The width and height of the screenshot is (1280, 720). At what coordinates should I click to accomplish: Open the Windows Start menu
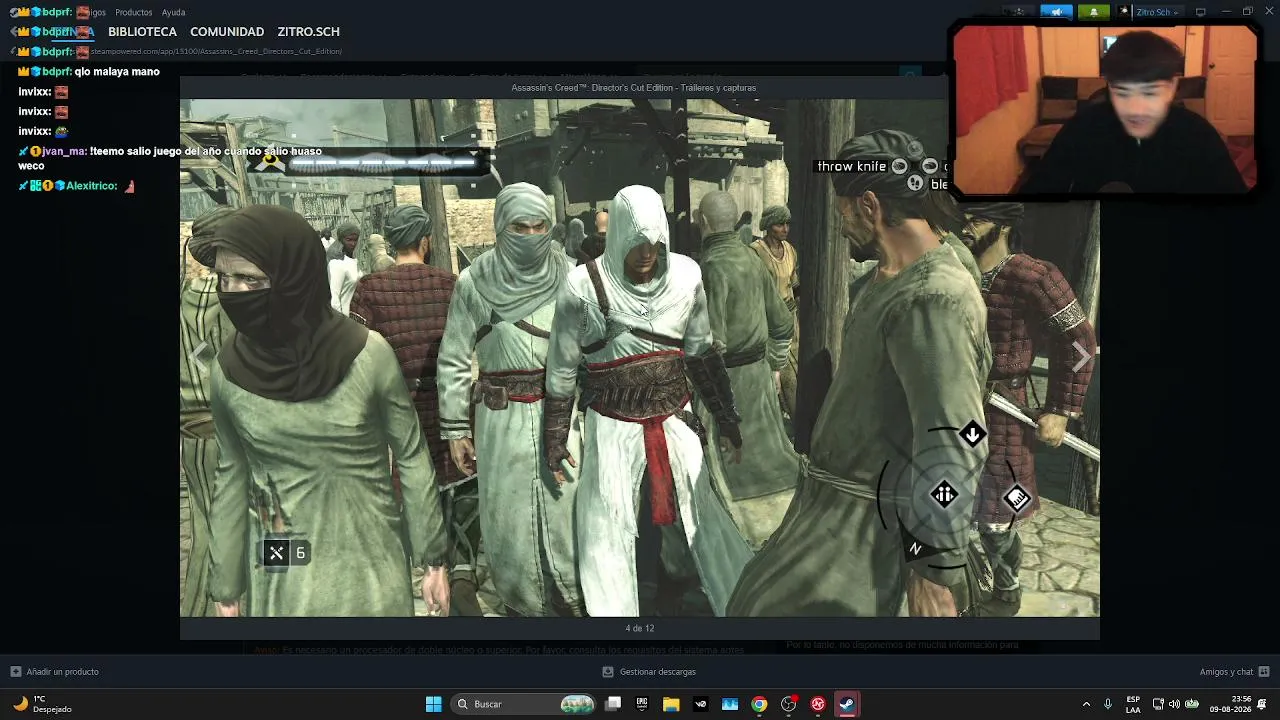click(433, 704)
